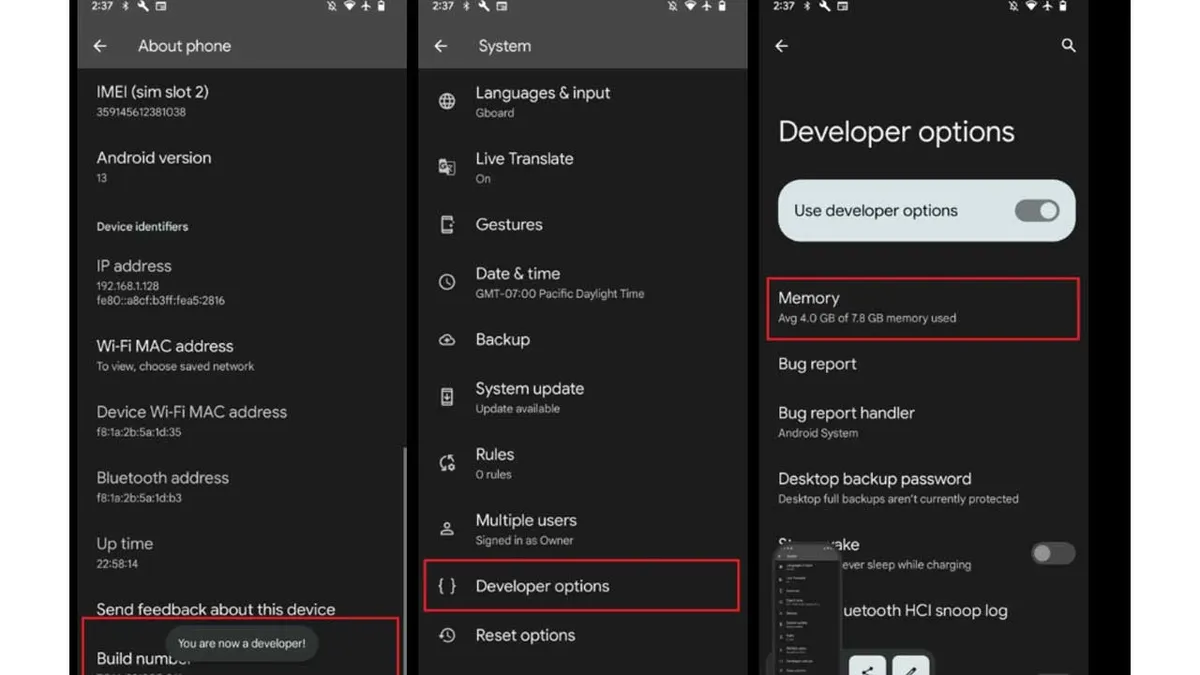Go back from Developer options screen
1200x675 pixels.
coord(782,46)
